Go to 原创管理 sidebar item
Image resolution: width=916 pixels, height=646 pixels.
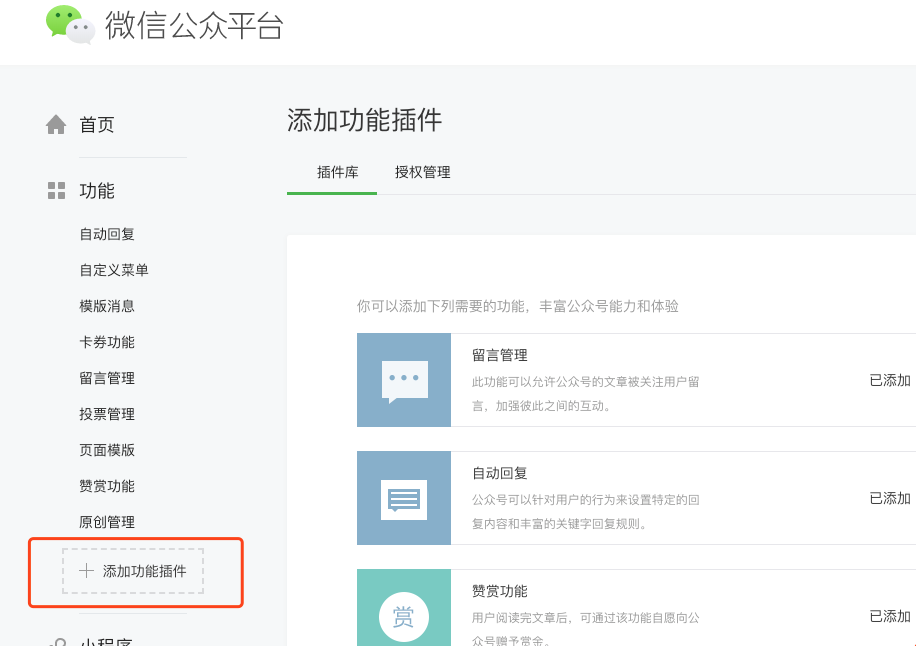point(107,522)
